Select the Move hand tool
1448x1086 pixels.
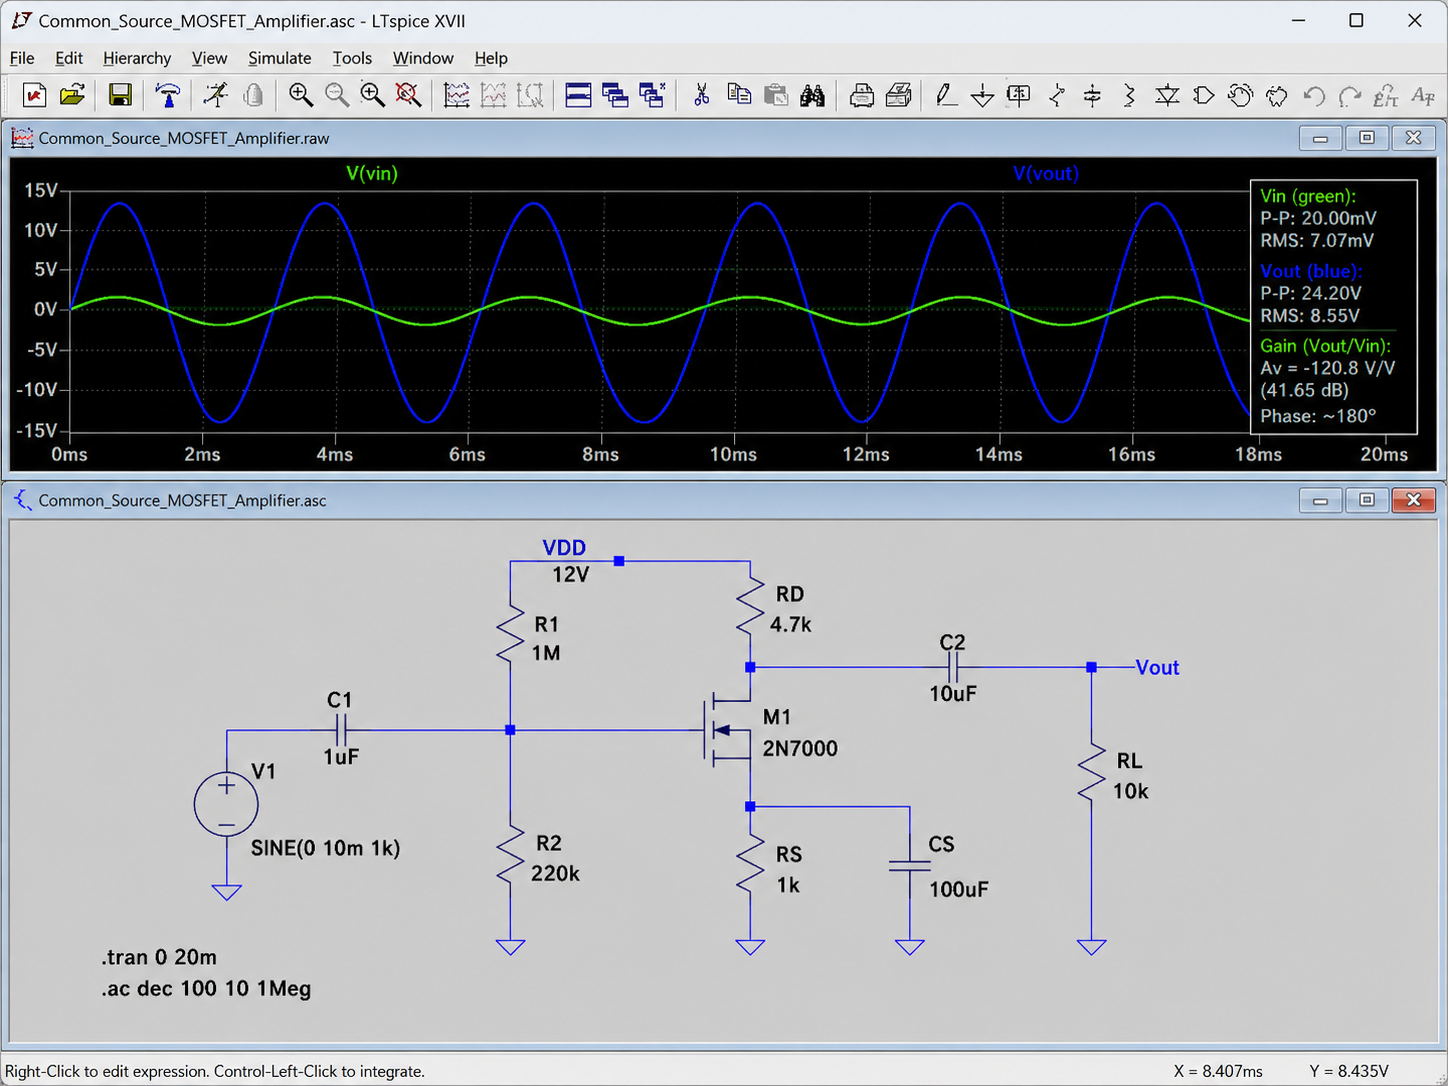click(1240, 95)
